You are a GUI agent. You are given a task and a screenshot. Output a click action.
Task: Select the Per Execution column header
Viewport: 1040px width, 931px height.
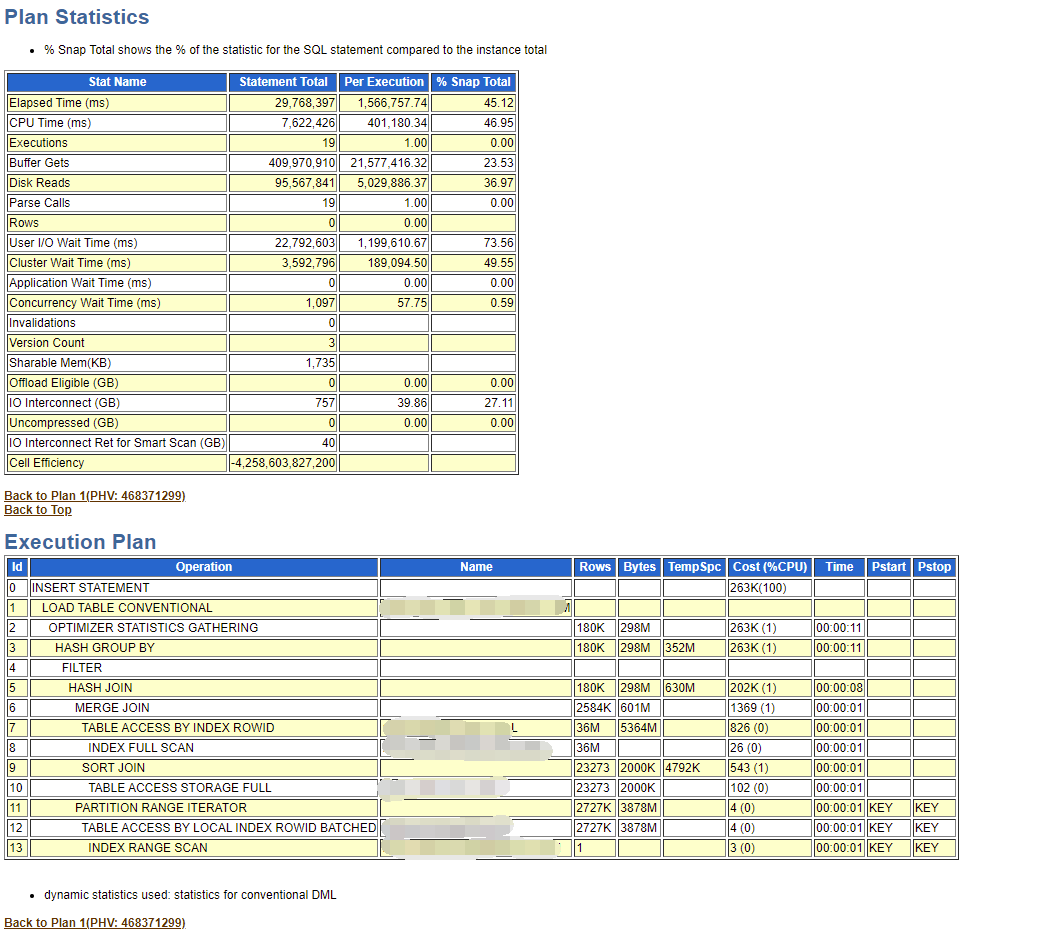[x=384, y=82]
